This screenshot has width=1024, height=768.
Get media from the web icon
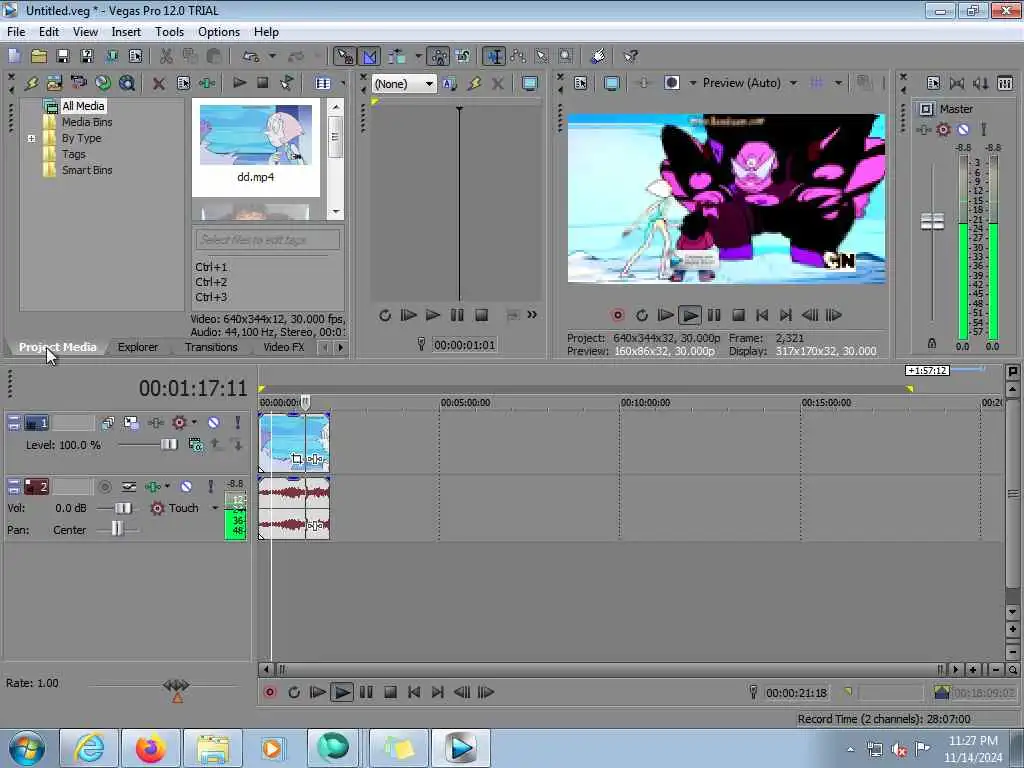click(127, 83)
